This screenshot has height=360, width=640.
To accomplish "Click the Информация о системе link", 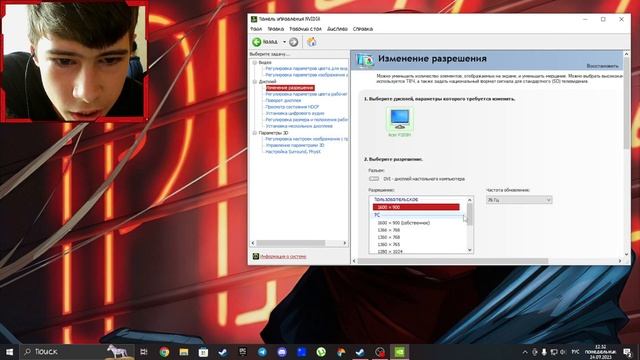I will (x=283, y=256).
